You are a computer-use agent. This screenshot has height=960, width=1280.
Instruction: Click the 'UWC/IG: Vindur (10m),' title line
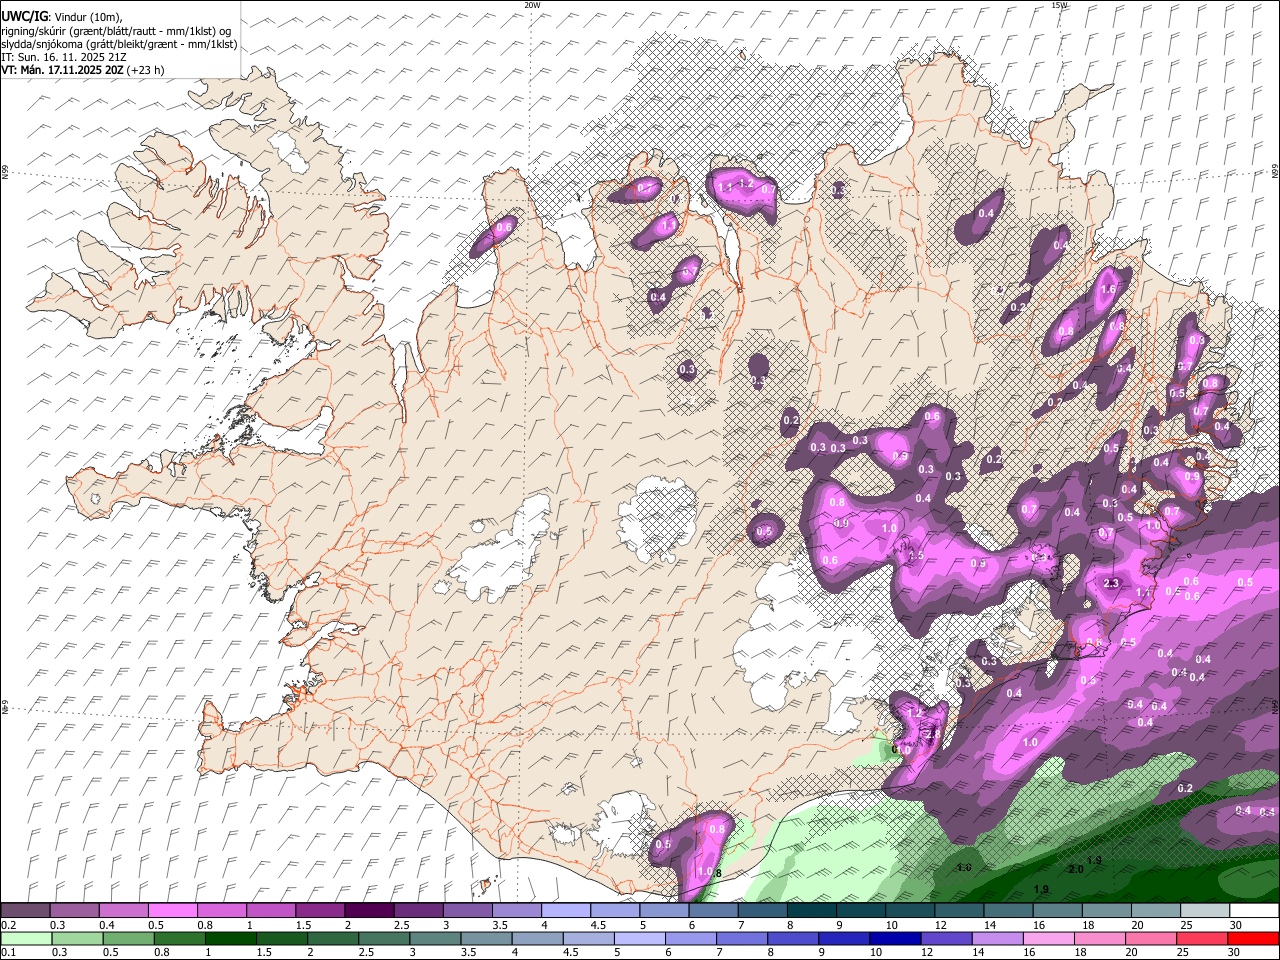(x=63, y=17)
